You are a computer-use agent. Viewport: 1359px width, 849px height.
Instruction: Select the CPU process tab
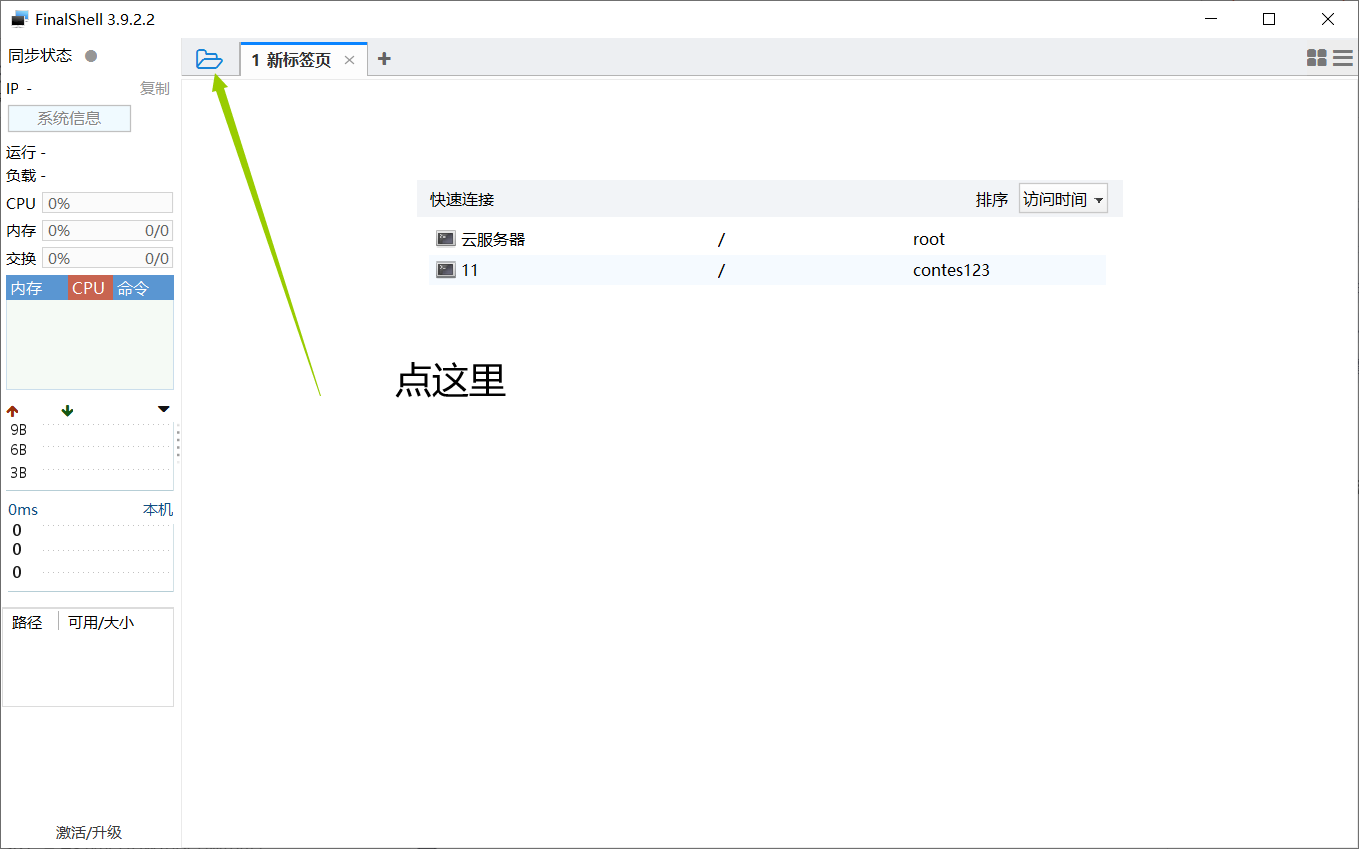click(90, 288)
